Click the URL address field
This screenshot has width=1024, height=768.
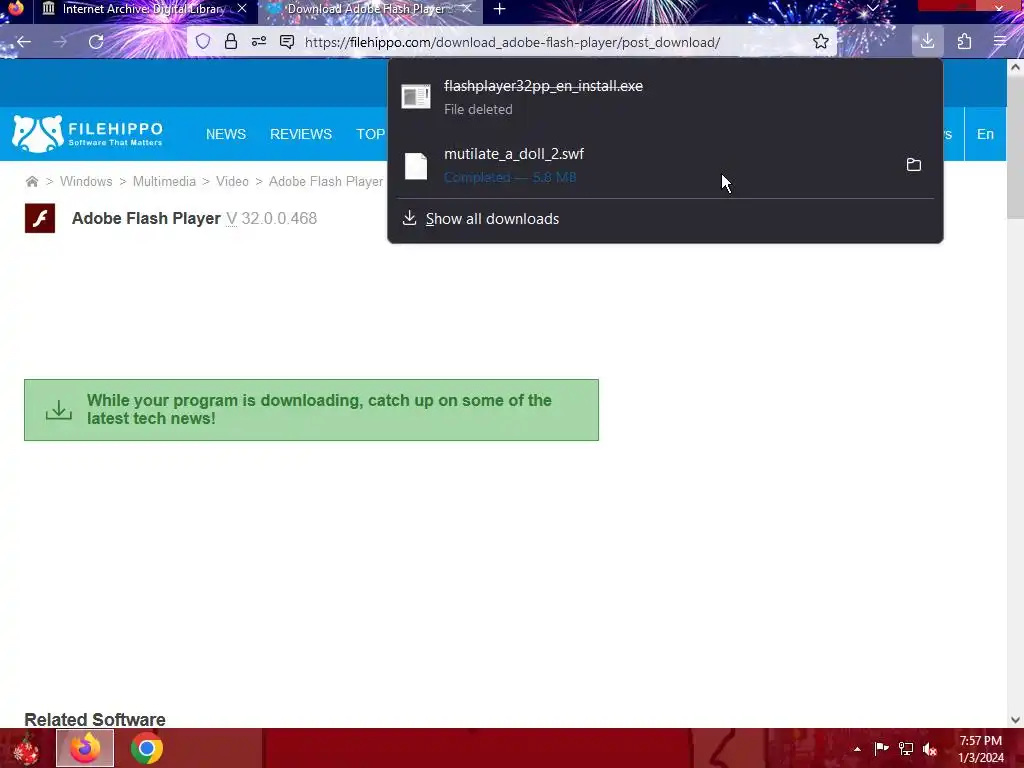513,42
